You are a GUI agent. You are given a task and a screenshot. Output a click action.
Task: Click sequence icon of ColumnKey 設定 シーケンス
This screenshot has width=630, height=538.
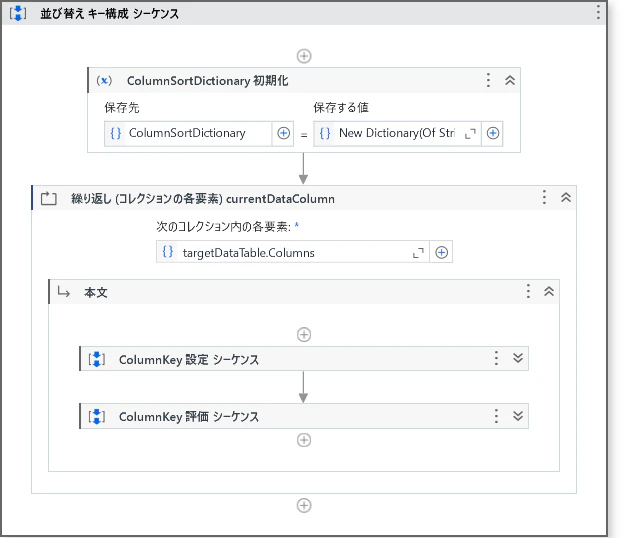point(97,359)
